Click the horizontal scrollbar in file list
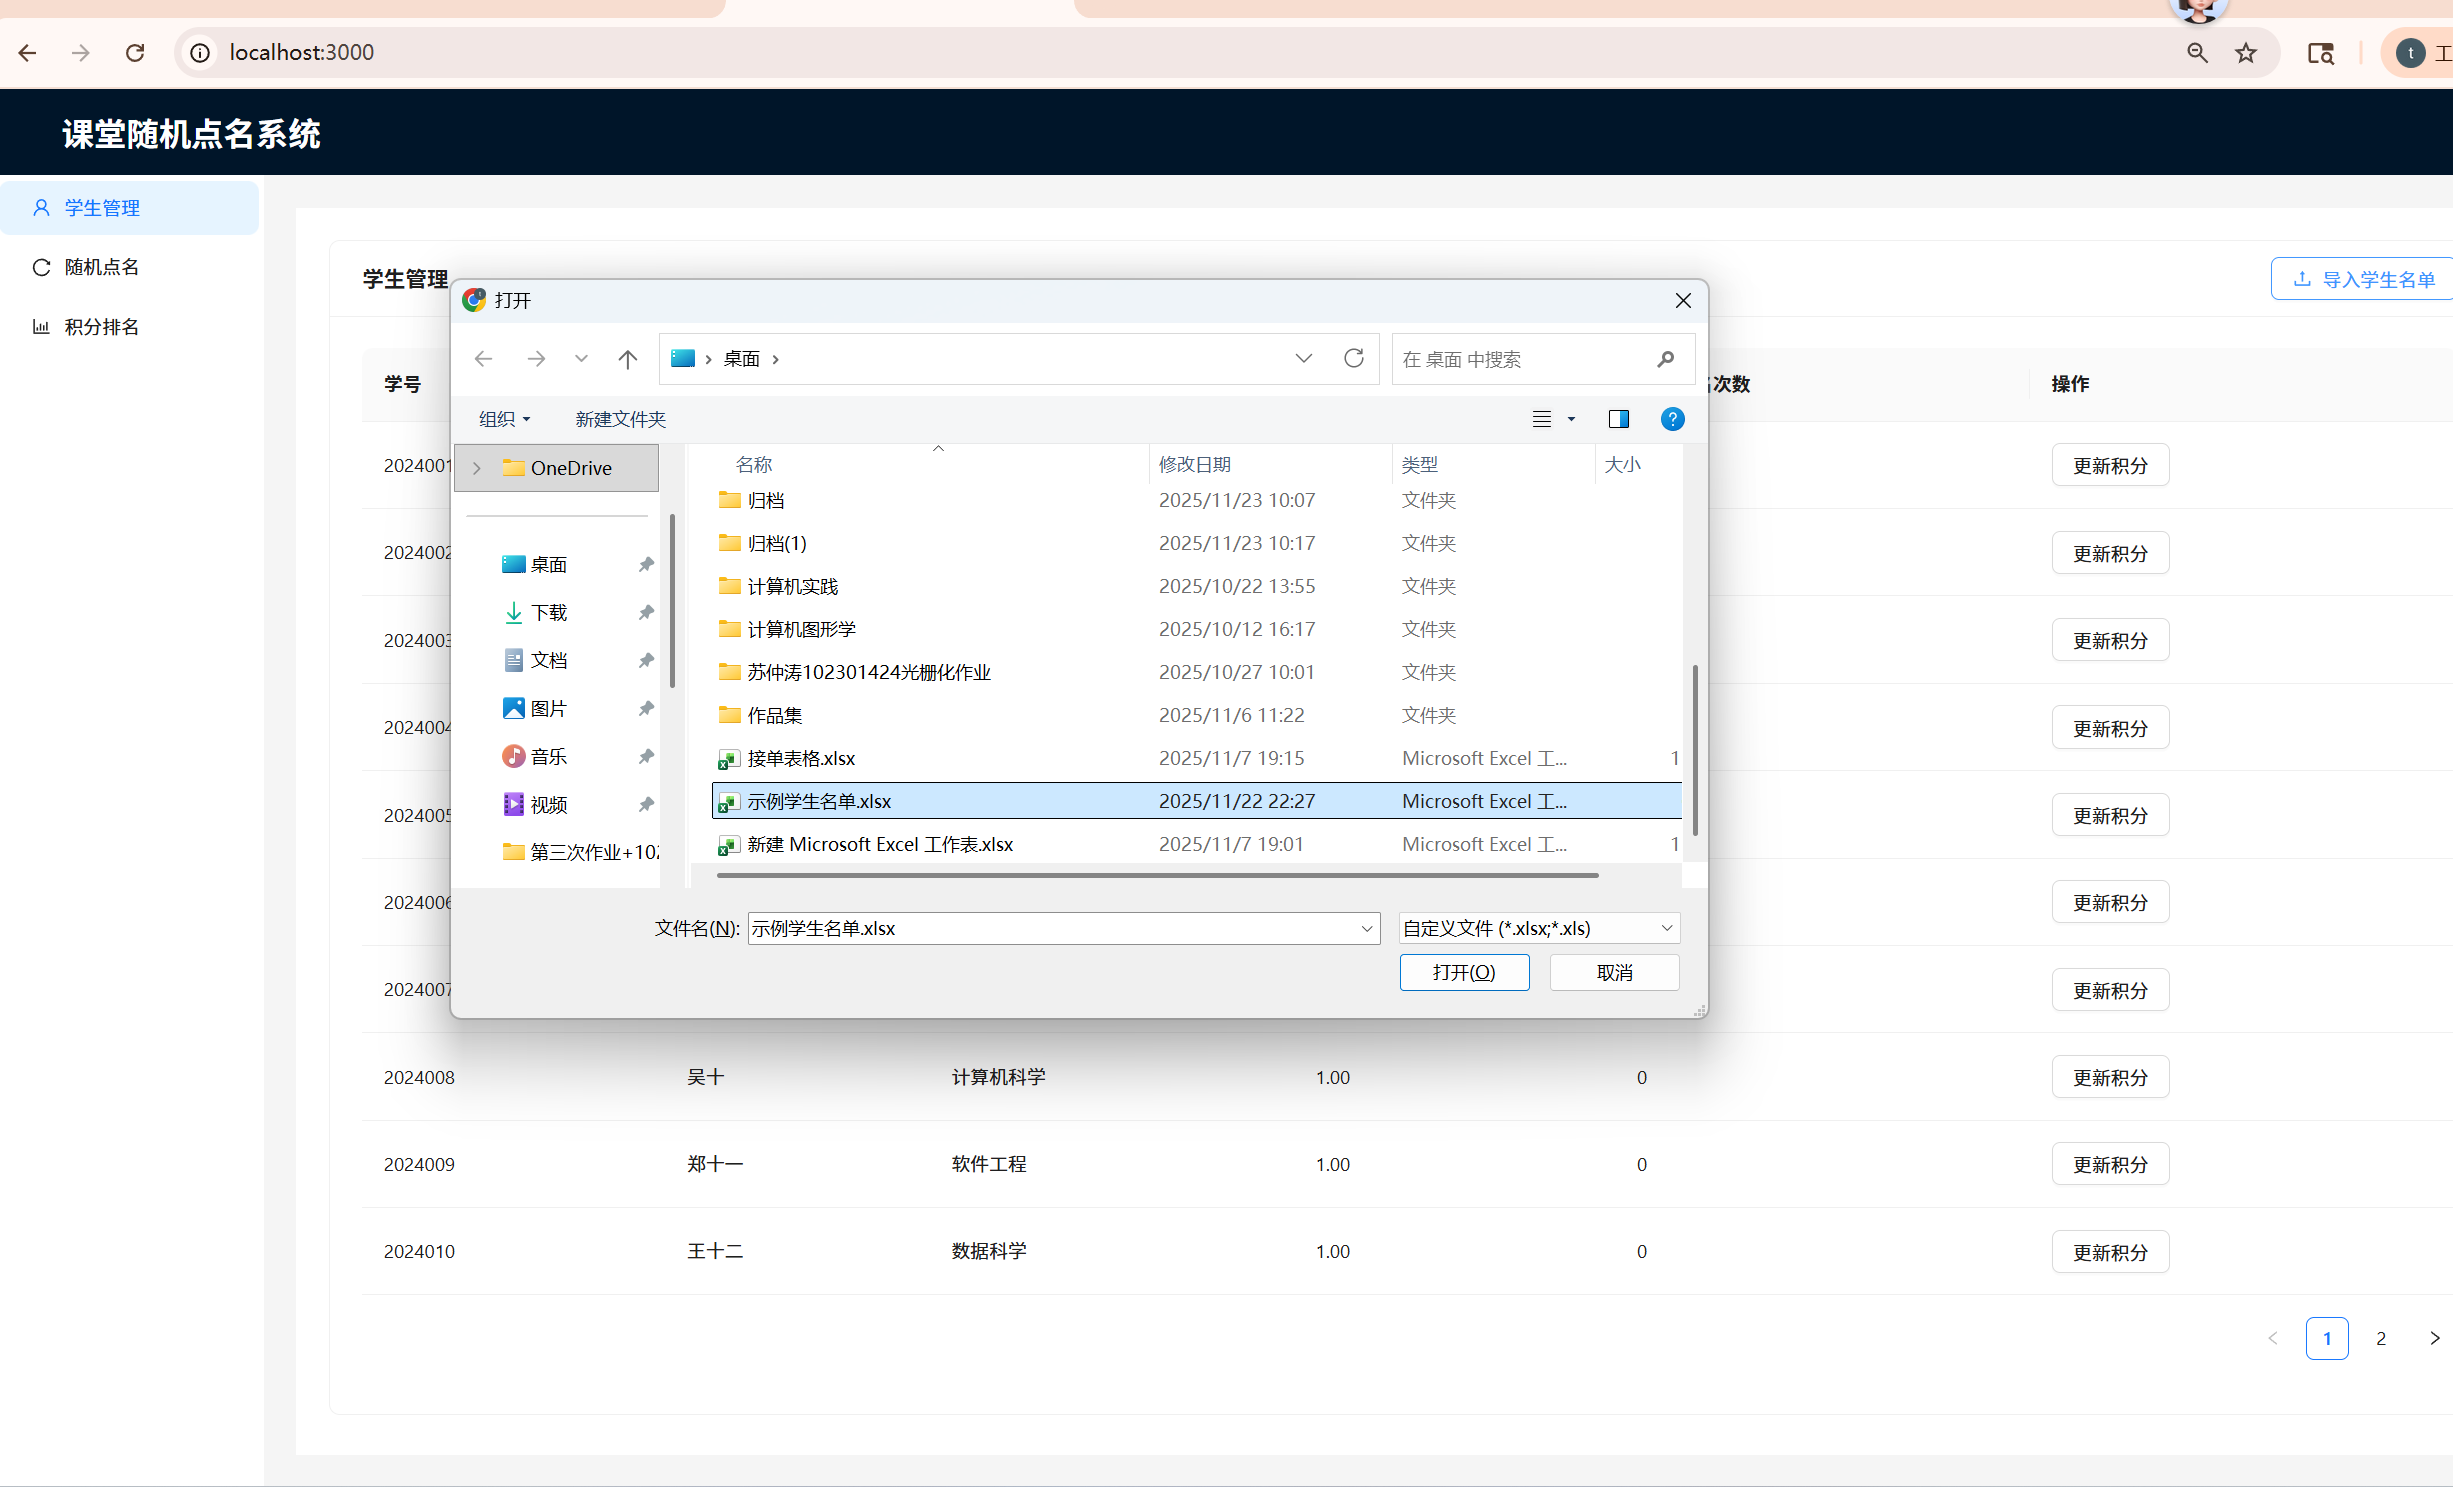2453x1487 pixels. point(1157,875)
